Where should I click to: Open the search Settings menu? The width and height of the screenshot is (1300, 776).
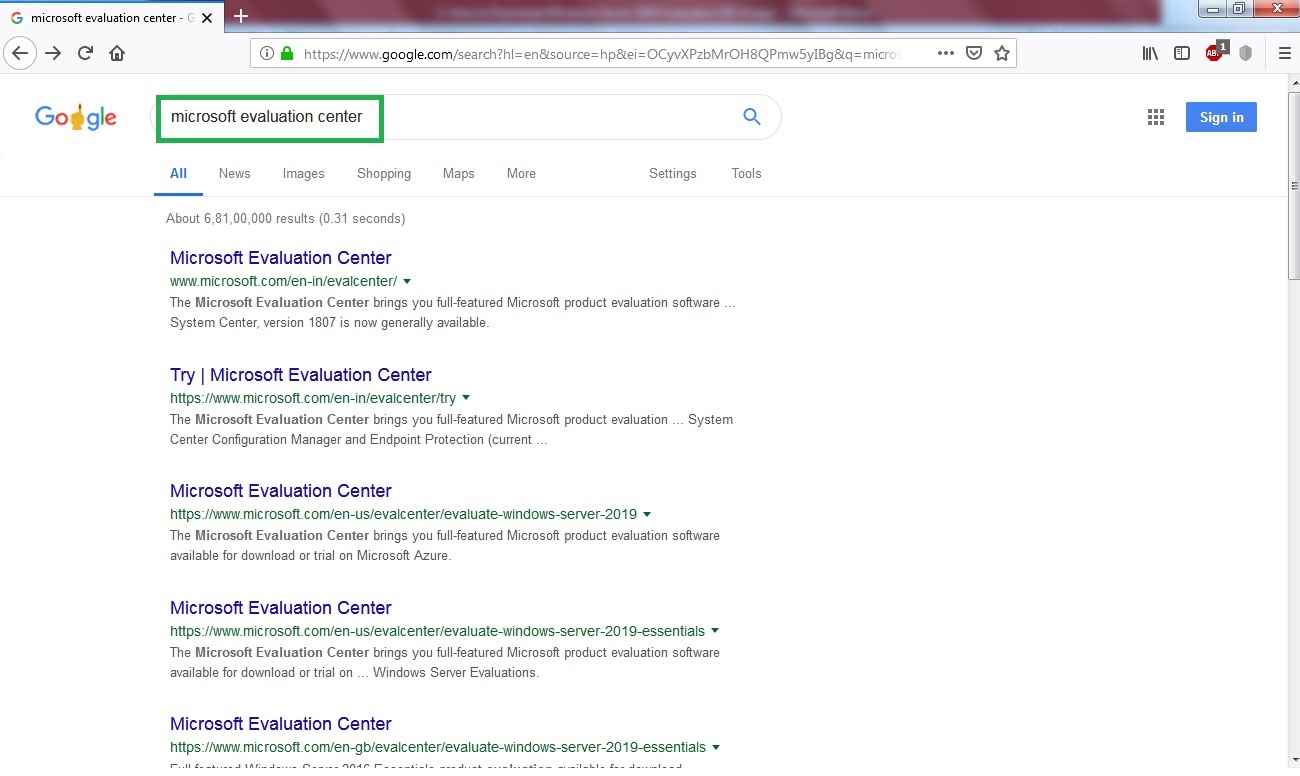(x=672, y=173)
